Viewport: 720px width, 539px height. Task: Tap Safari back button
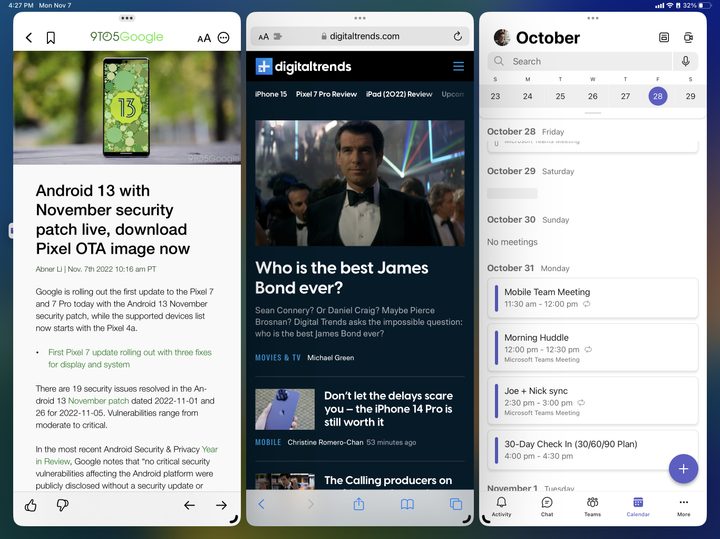(261, 504)
